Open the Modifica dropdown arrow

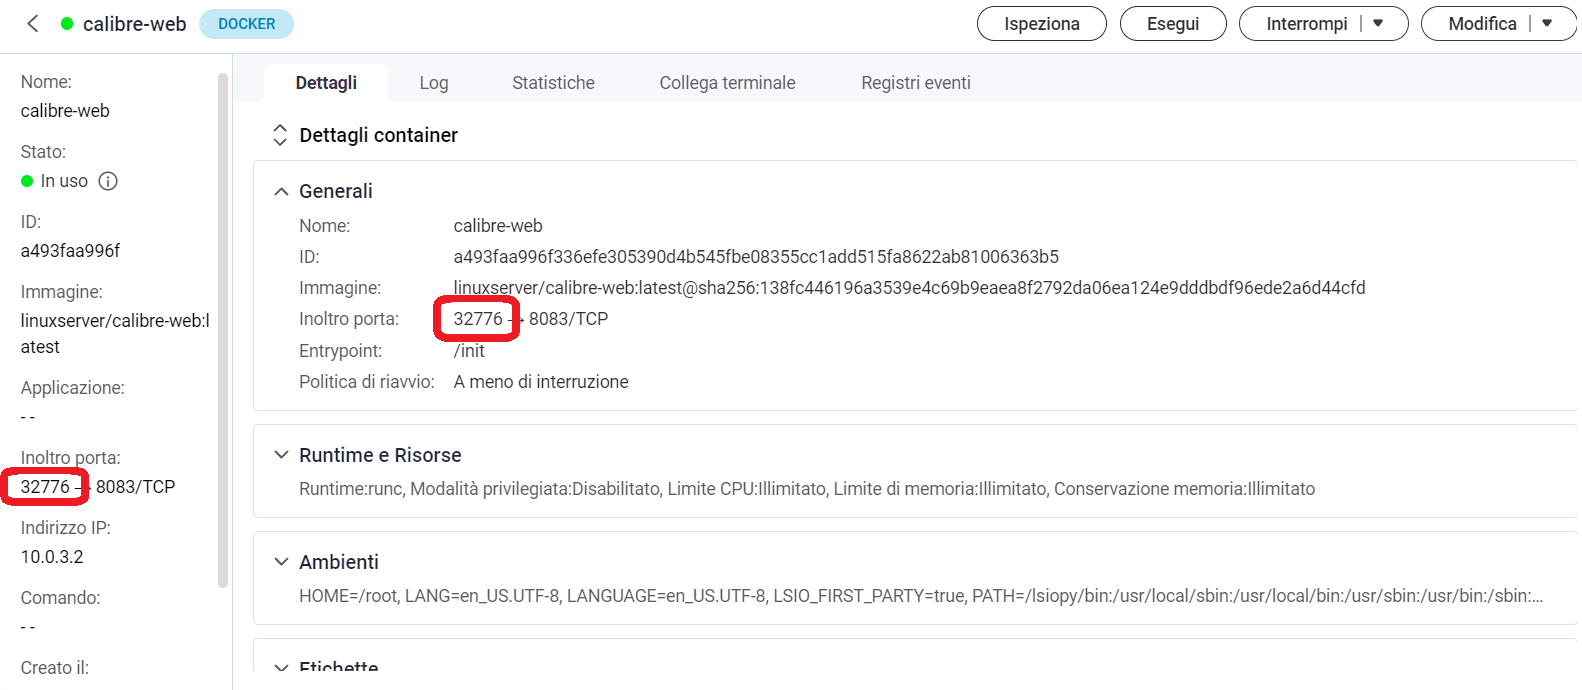[x=1547, y=24]
